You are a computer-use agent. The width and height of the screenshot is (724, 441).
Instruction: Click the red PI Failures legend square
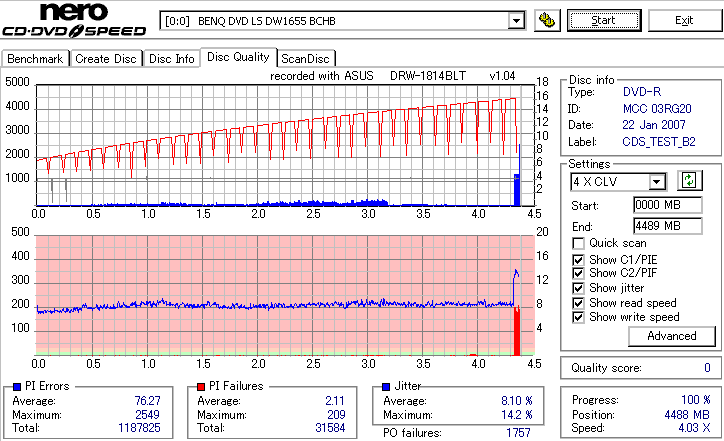(x=201, y=387)
